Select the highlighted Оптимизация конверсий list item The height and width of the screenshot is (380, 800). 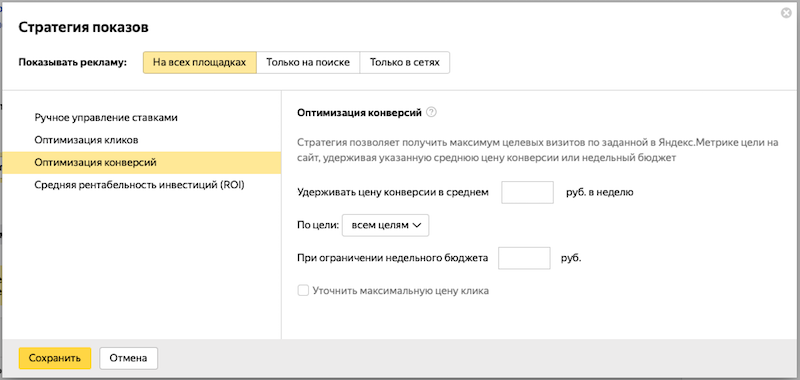(x=142, y=163)
